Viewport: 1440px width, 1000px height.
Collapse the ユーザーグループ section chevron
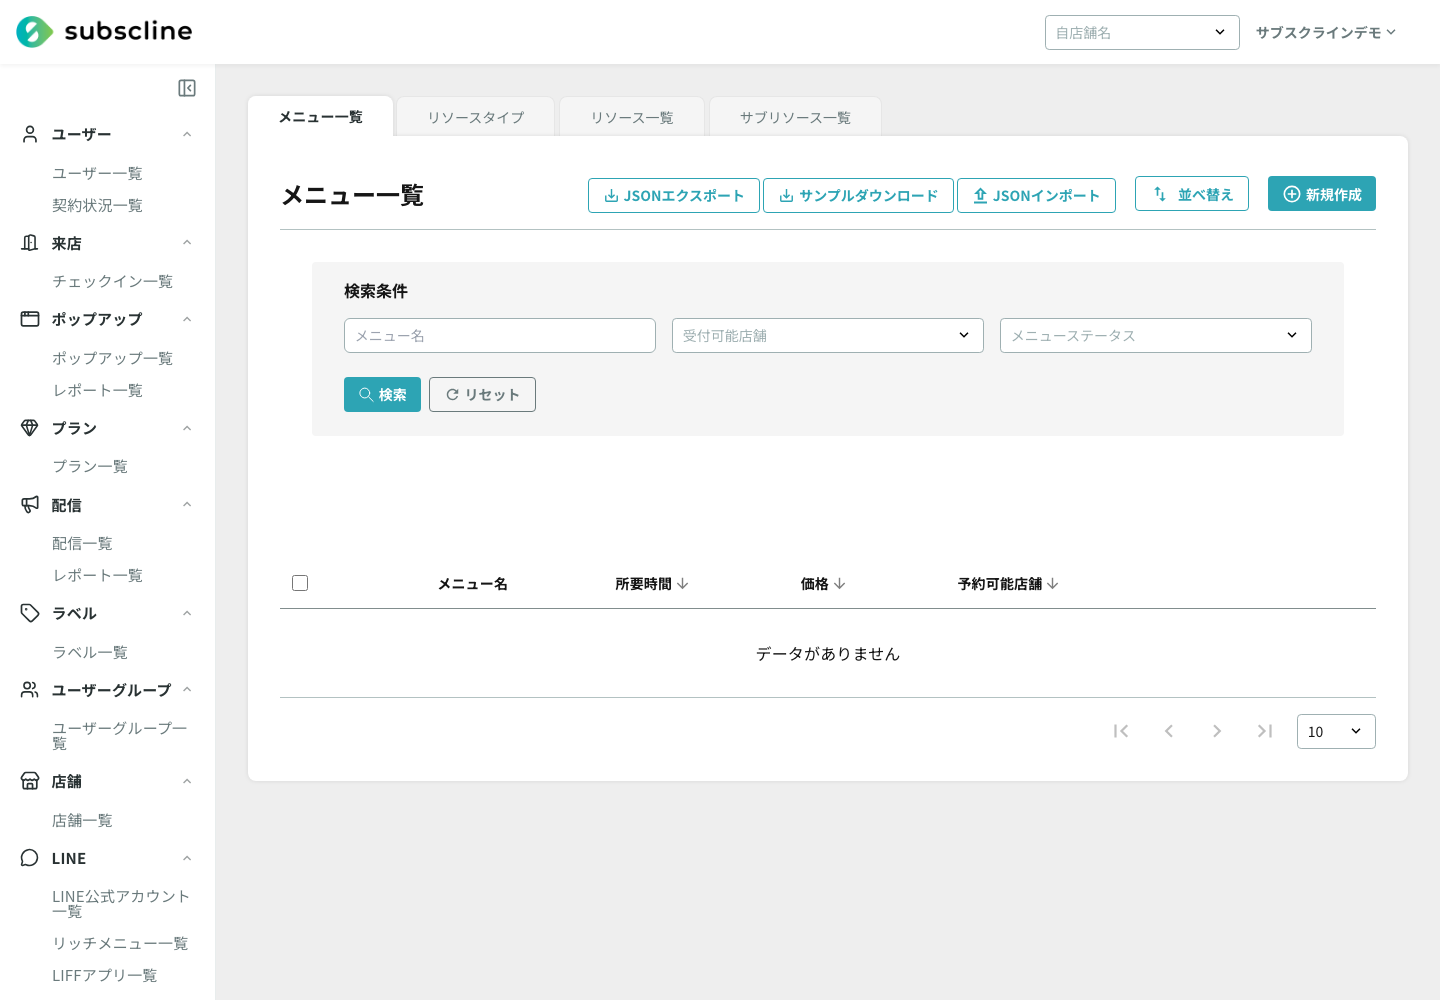coord(187,690)
